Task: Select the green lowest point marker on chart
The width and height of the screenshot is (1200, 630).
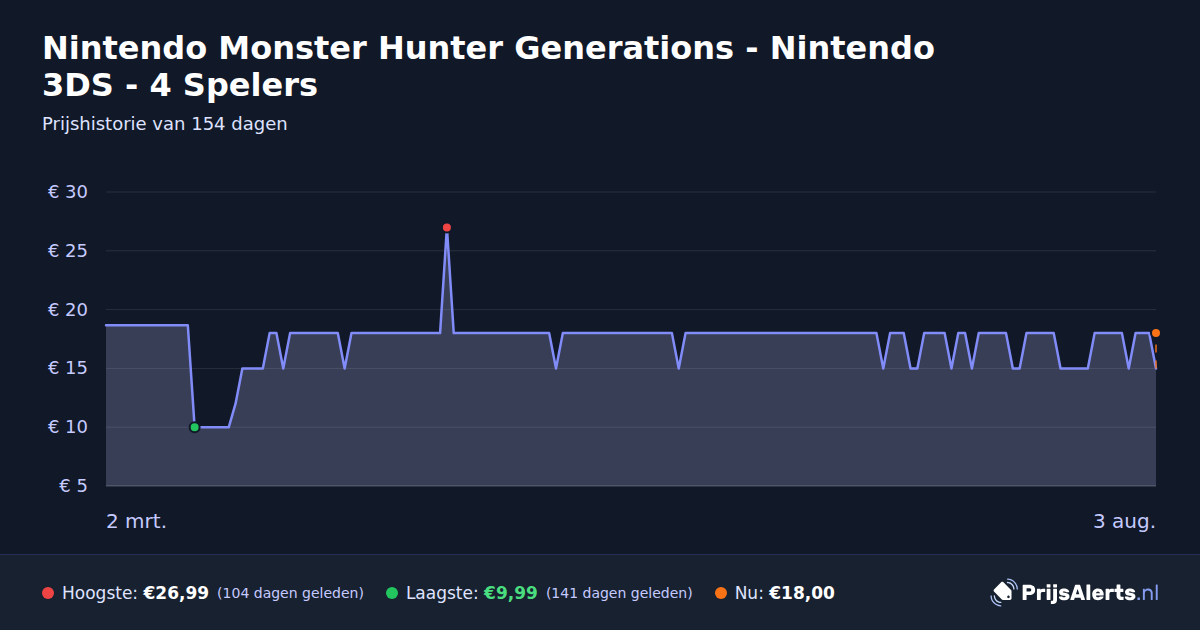Action: pyautogui.click(x=194, y=427)
